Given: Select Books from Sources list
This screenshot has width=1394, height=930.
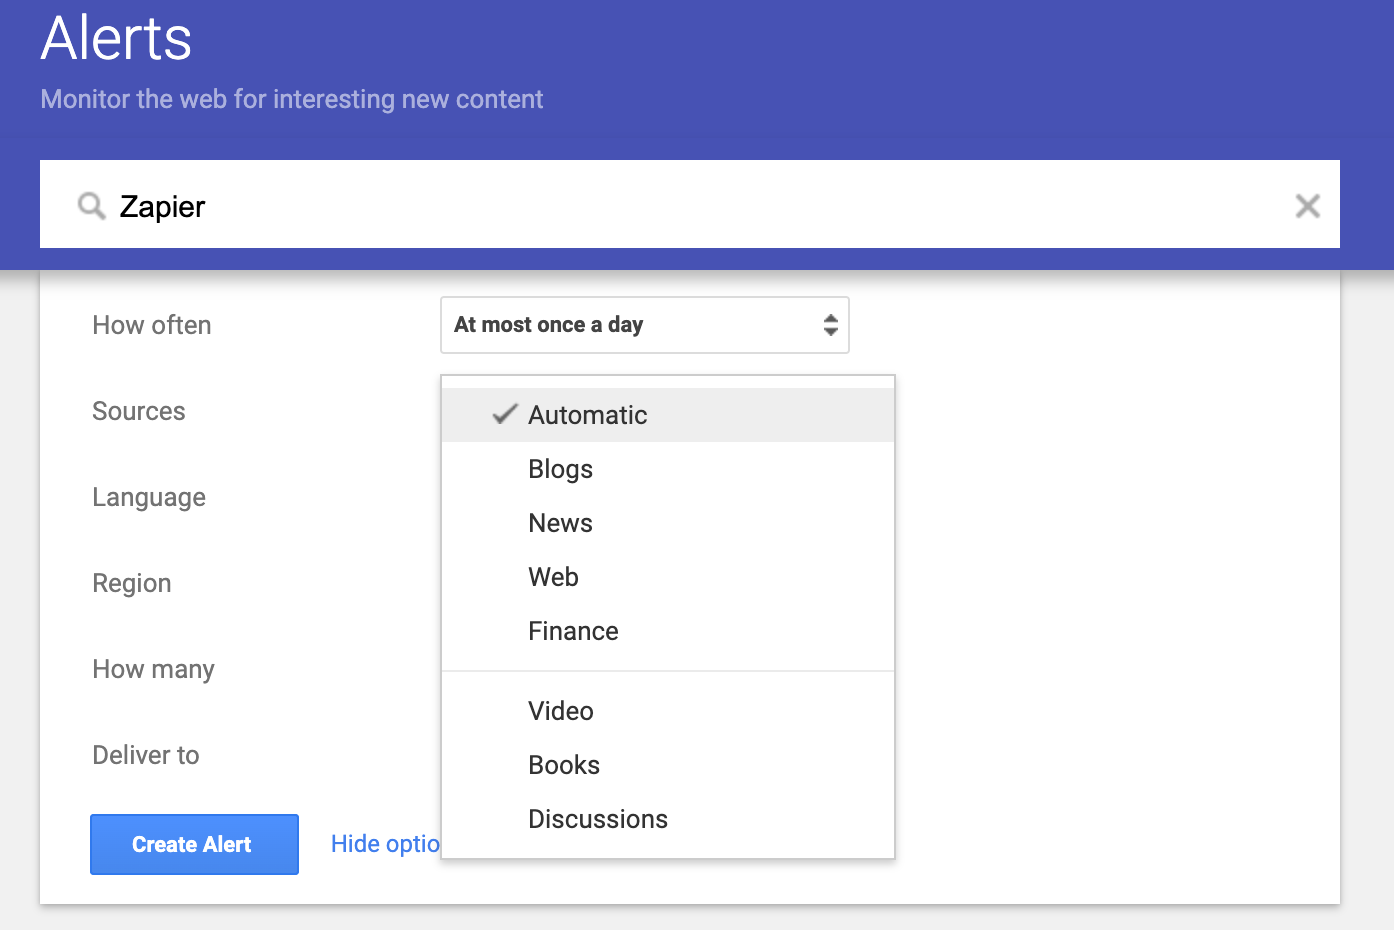Looking at the screenshot, I should [x=668, y=765].
